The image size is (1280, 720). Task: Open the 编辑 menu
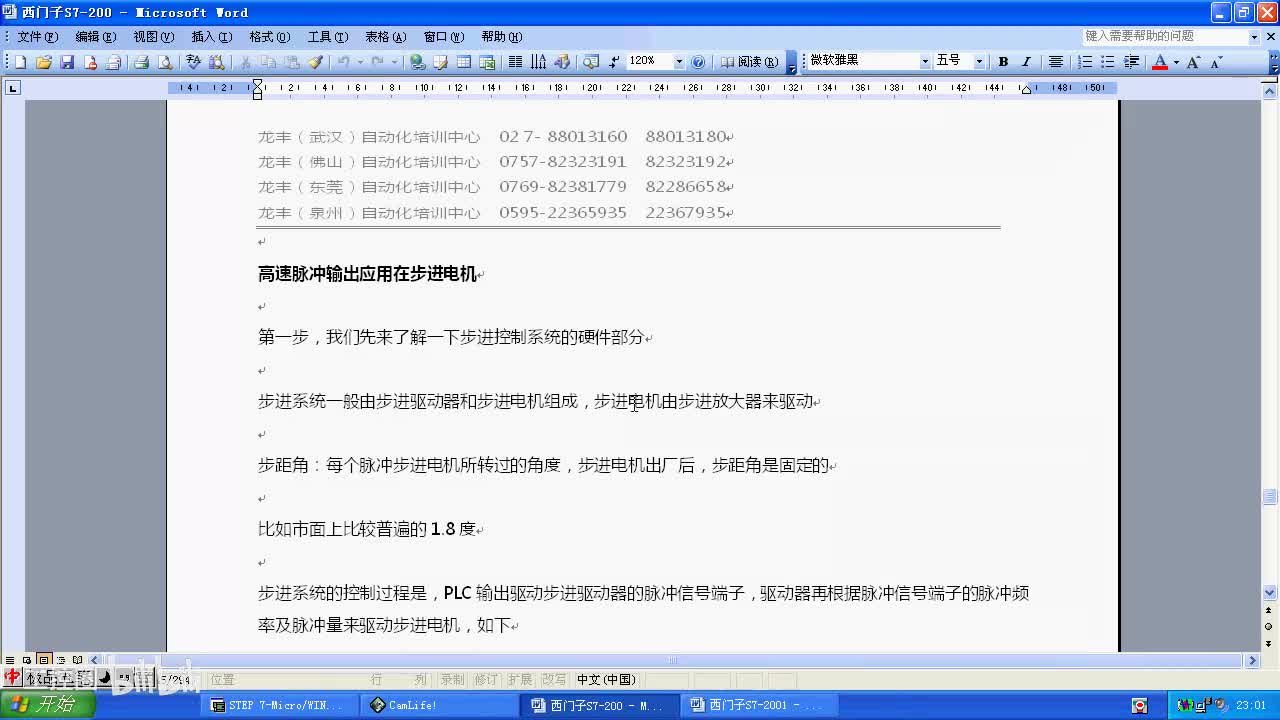point(95,37)
